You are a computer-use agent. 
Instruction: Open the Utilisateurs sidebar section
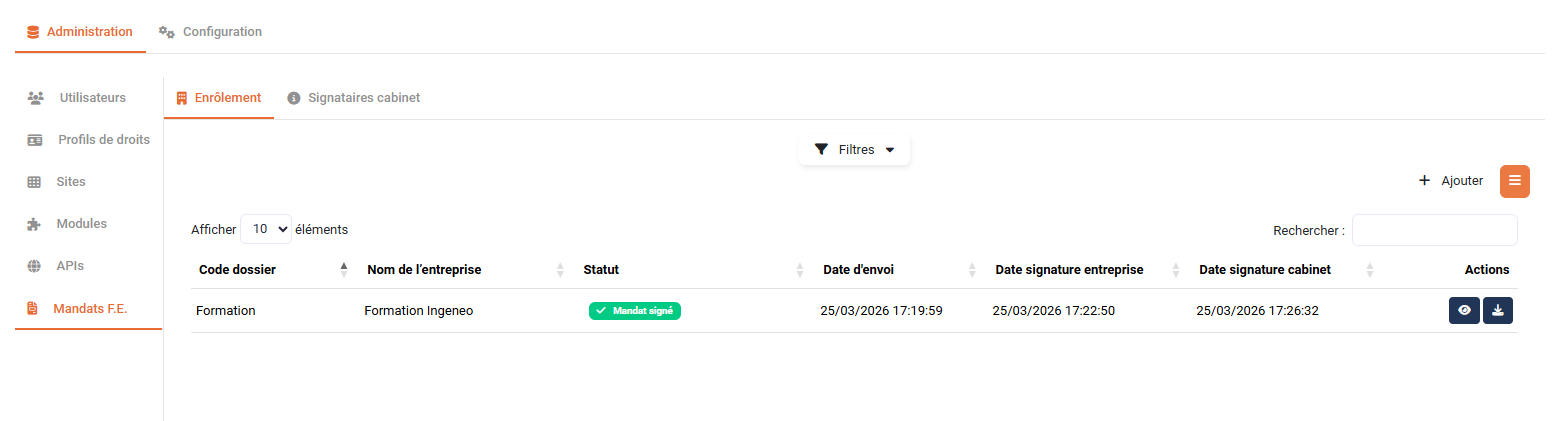(x=91, y=98)
